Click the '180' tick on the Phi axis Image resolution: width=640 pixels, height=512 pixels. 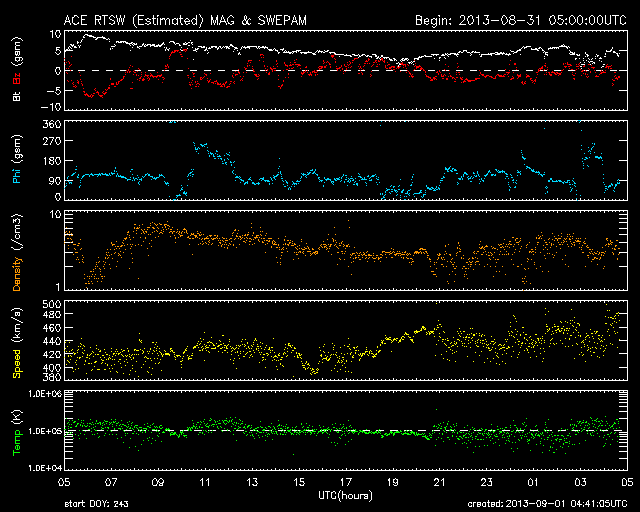click(52, 161)
